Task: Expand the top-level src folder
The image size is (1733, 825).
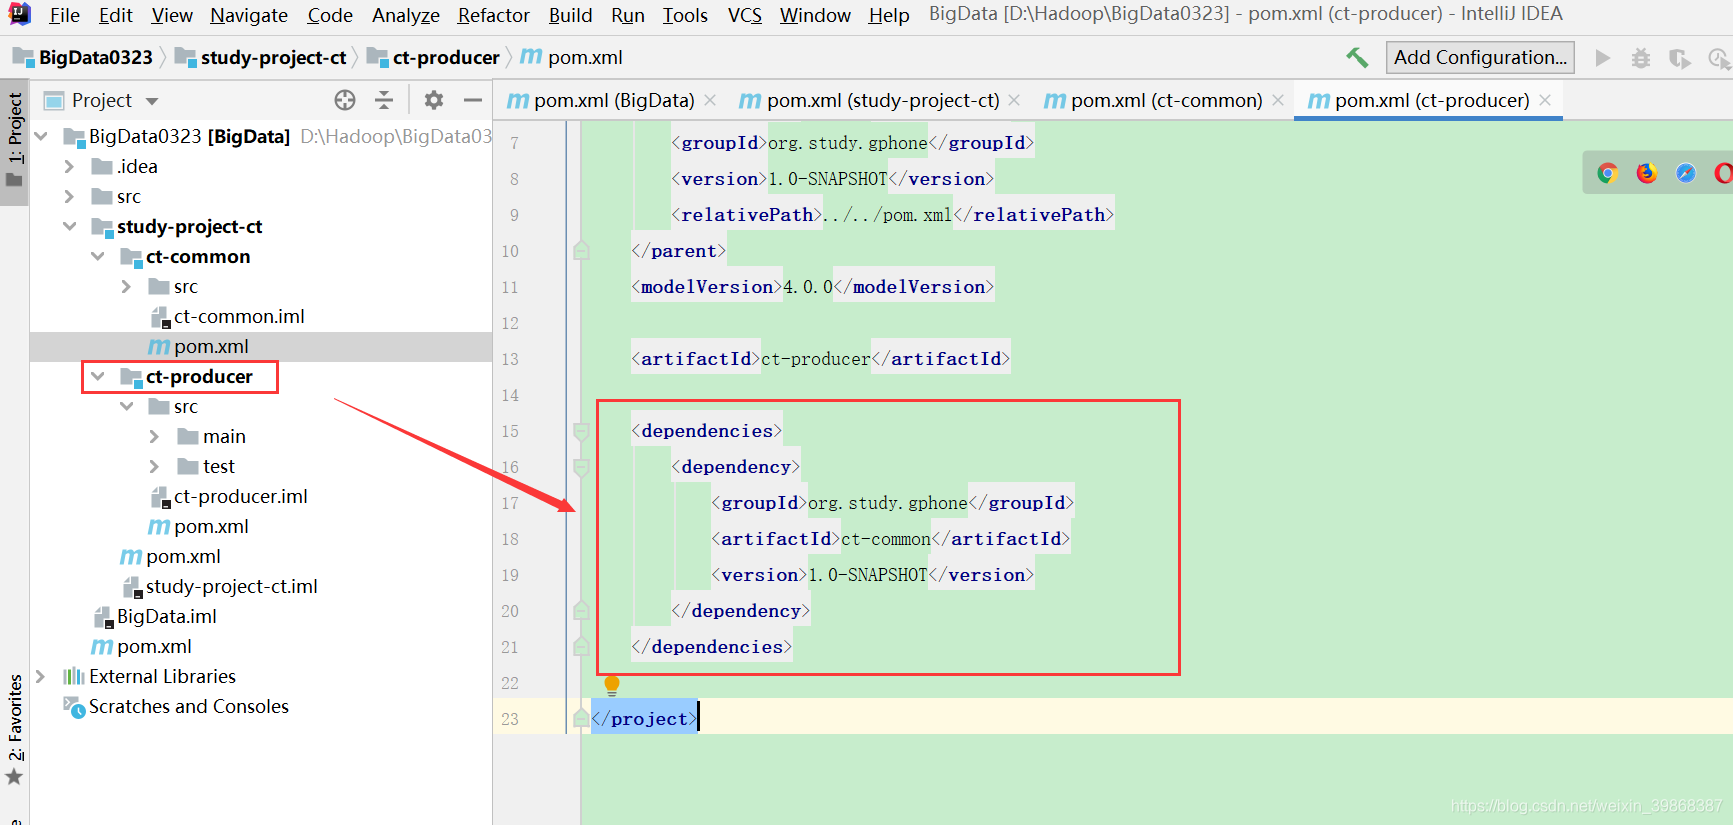Action: point(69,196)
